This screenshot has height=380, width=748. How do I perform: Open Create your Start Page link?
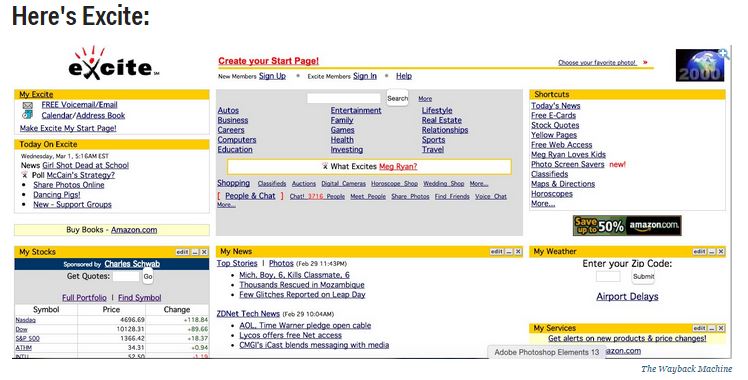point(269,61)
